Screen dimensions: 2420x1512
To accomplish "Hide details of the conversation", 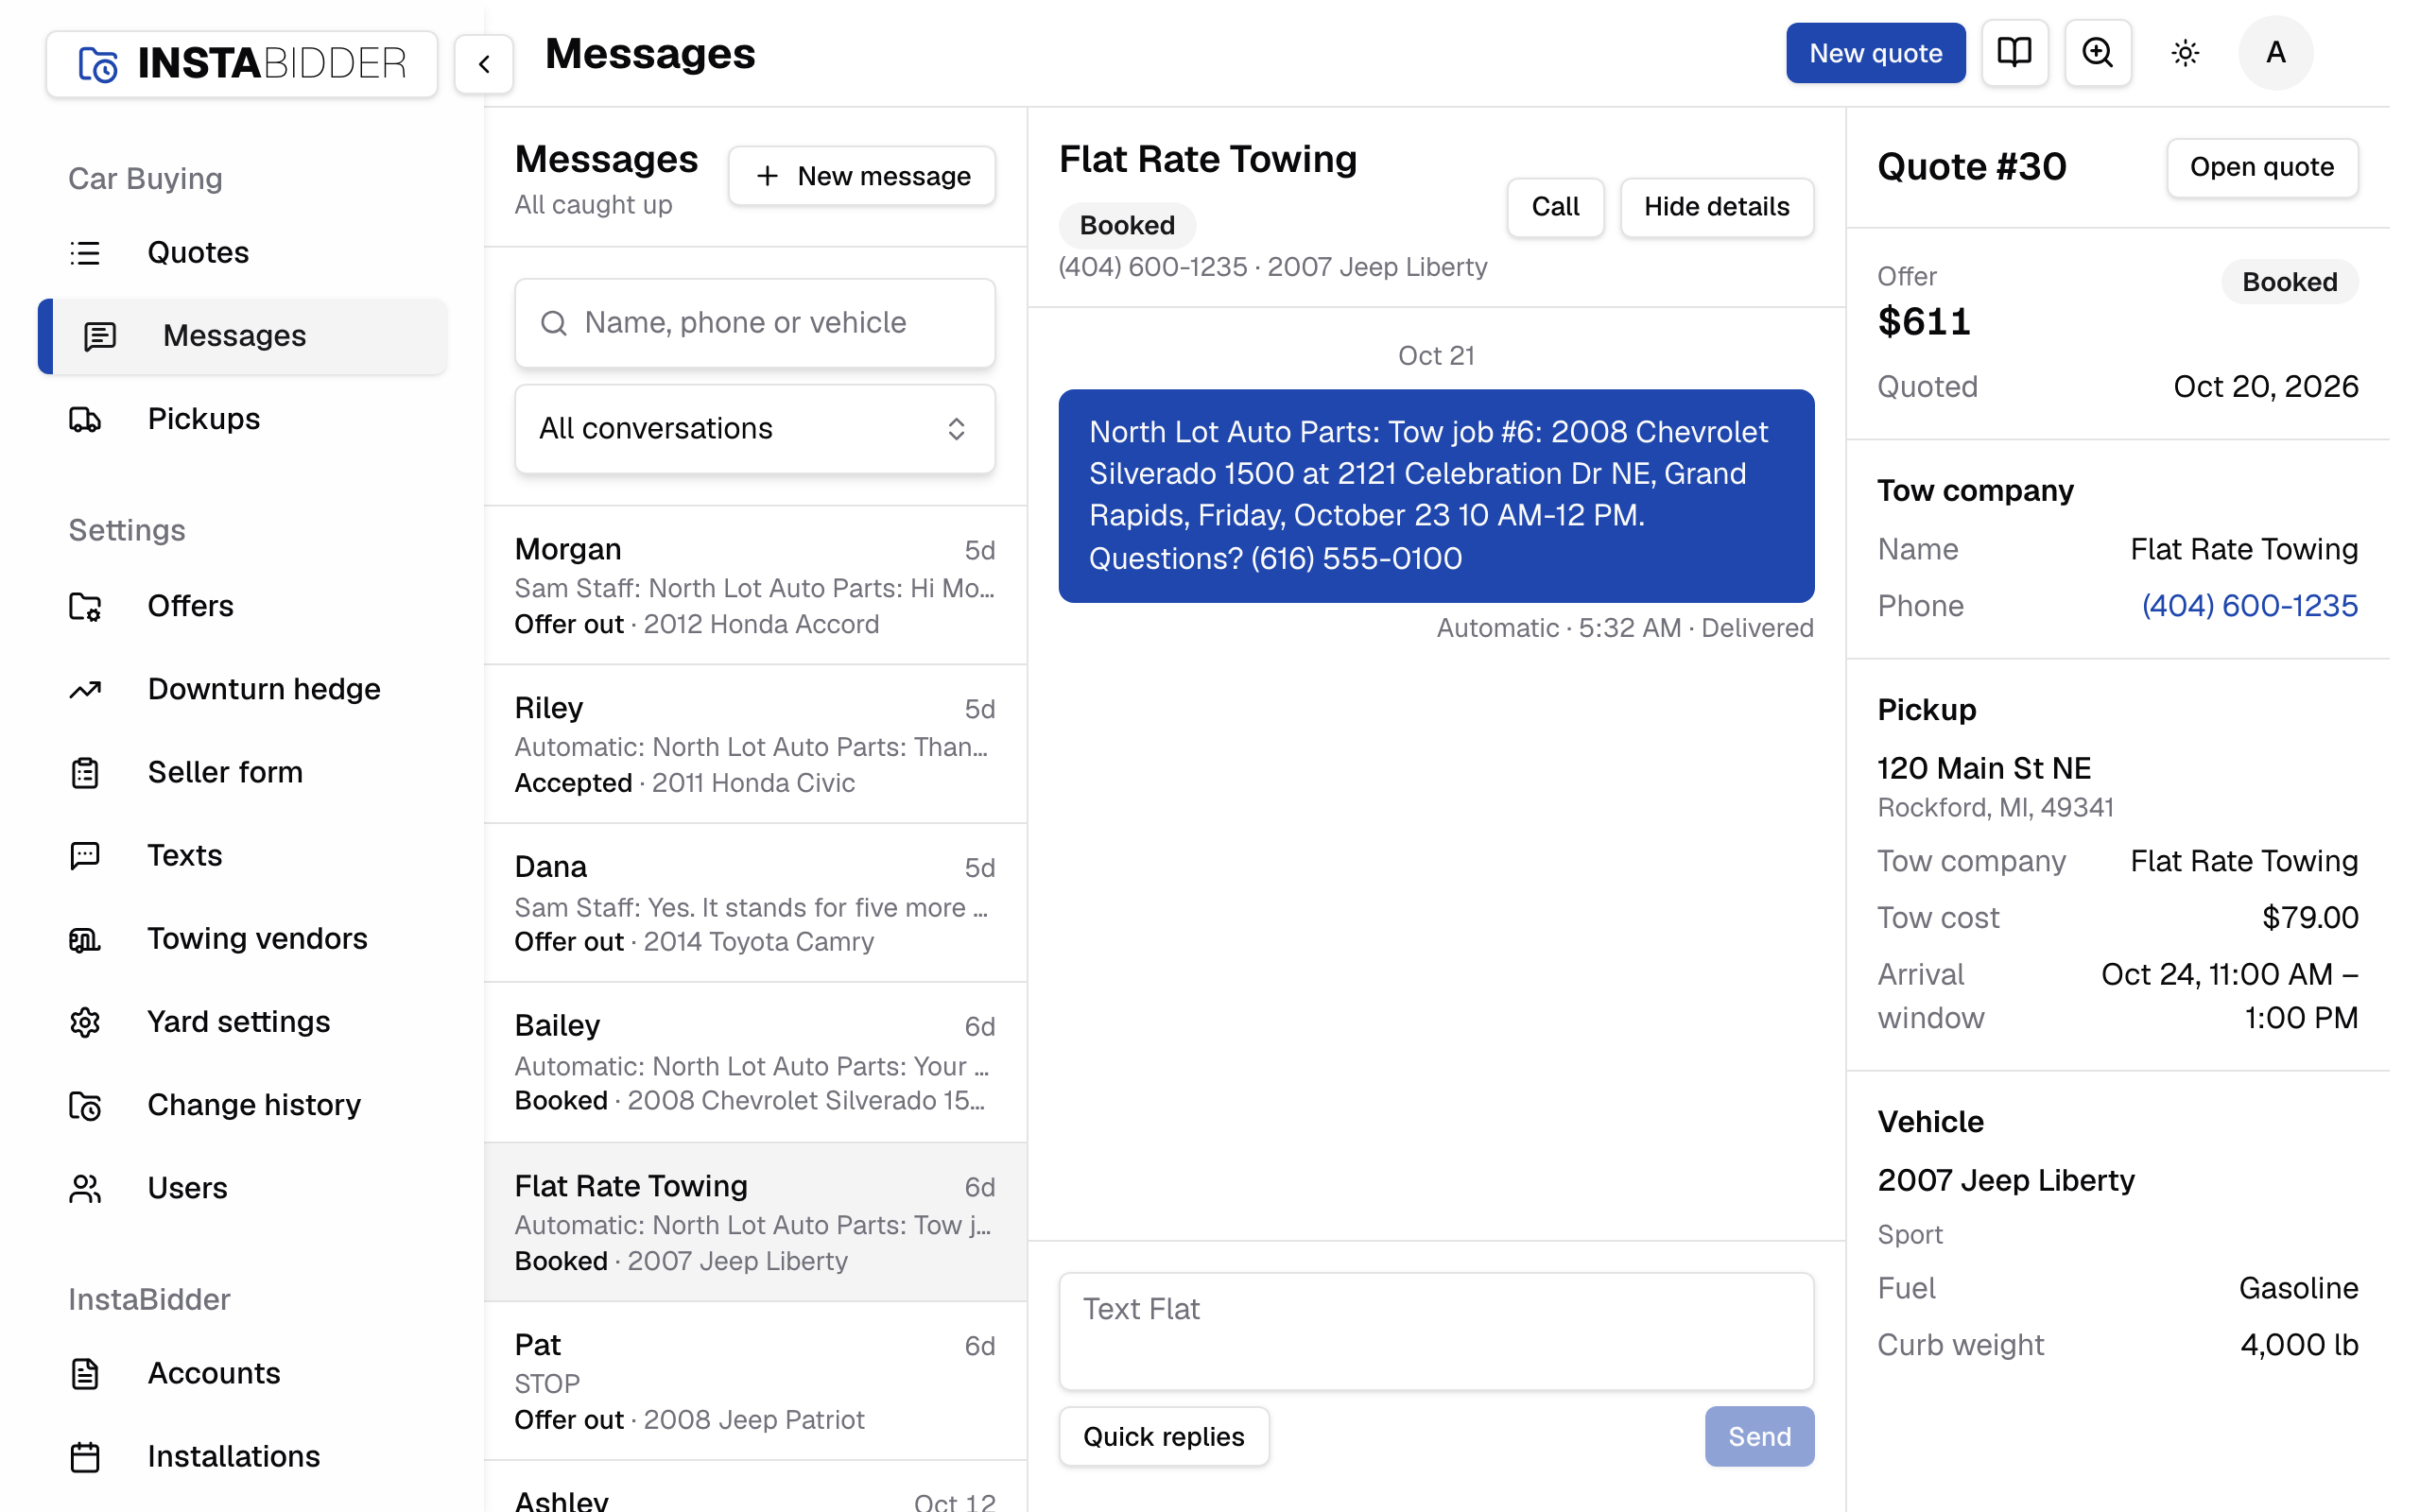I will 1716,207.
